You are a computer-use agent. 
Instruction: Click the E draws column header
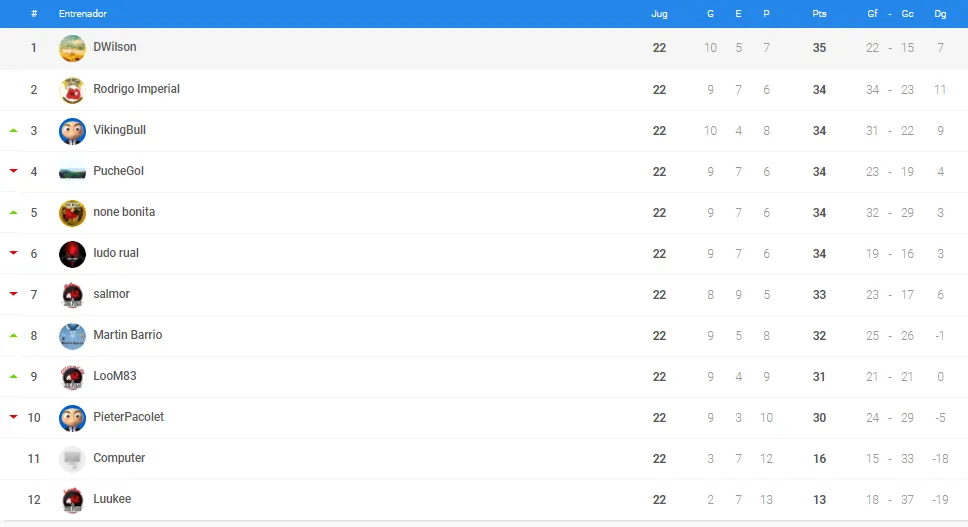pos(738,14)
